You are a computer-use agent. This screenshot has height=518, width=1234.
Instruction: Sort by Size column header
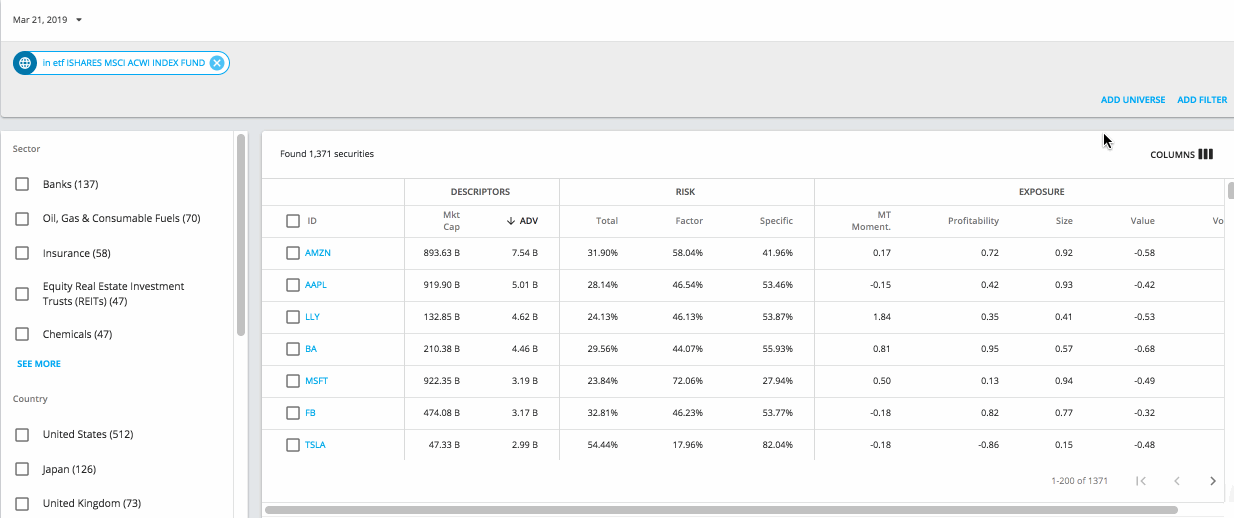point(1064,221)
